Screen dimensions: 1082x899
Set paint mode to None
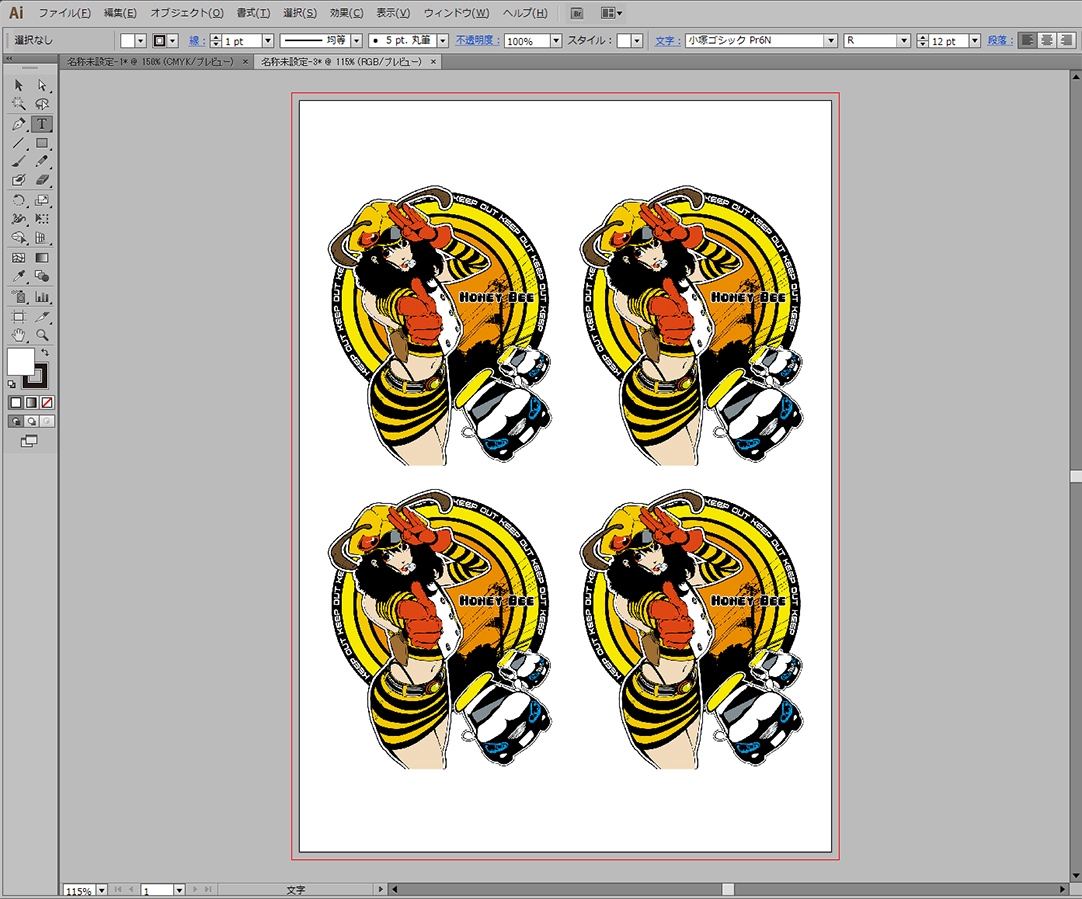[x=47, y=402]
